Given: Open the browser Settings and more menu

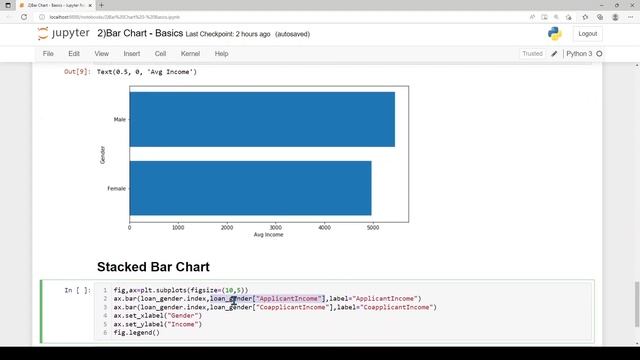Looking at the screenshot, I should click(x=630, y=17).
